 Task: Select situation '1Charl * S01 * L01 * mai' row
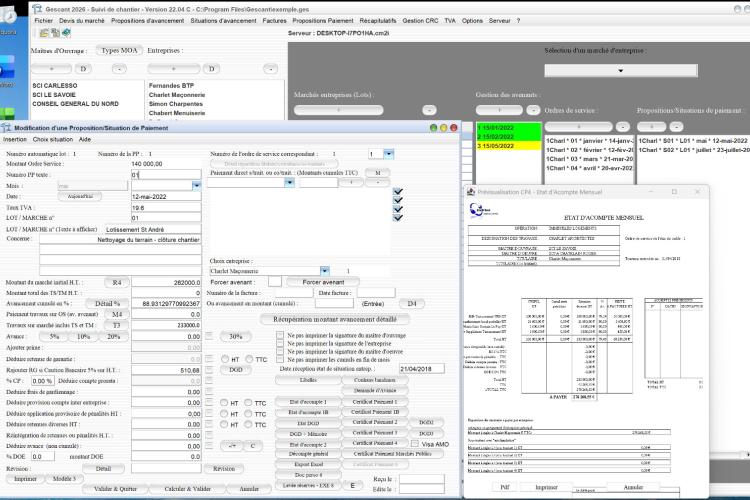tap(693, 141)
